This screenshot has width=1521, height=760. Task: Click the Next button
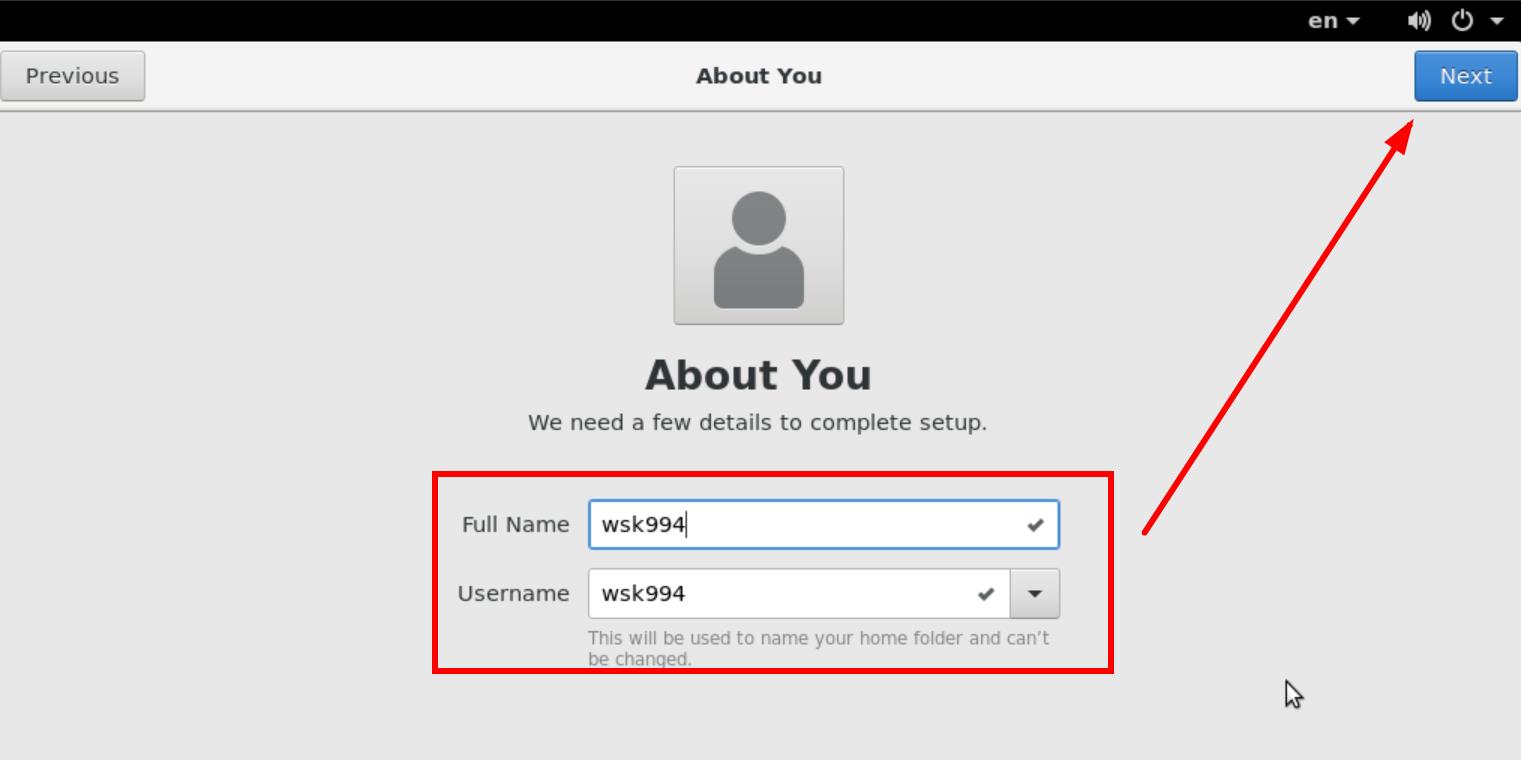[1465, 76]
